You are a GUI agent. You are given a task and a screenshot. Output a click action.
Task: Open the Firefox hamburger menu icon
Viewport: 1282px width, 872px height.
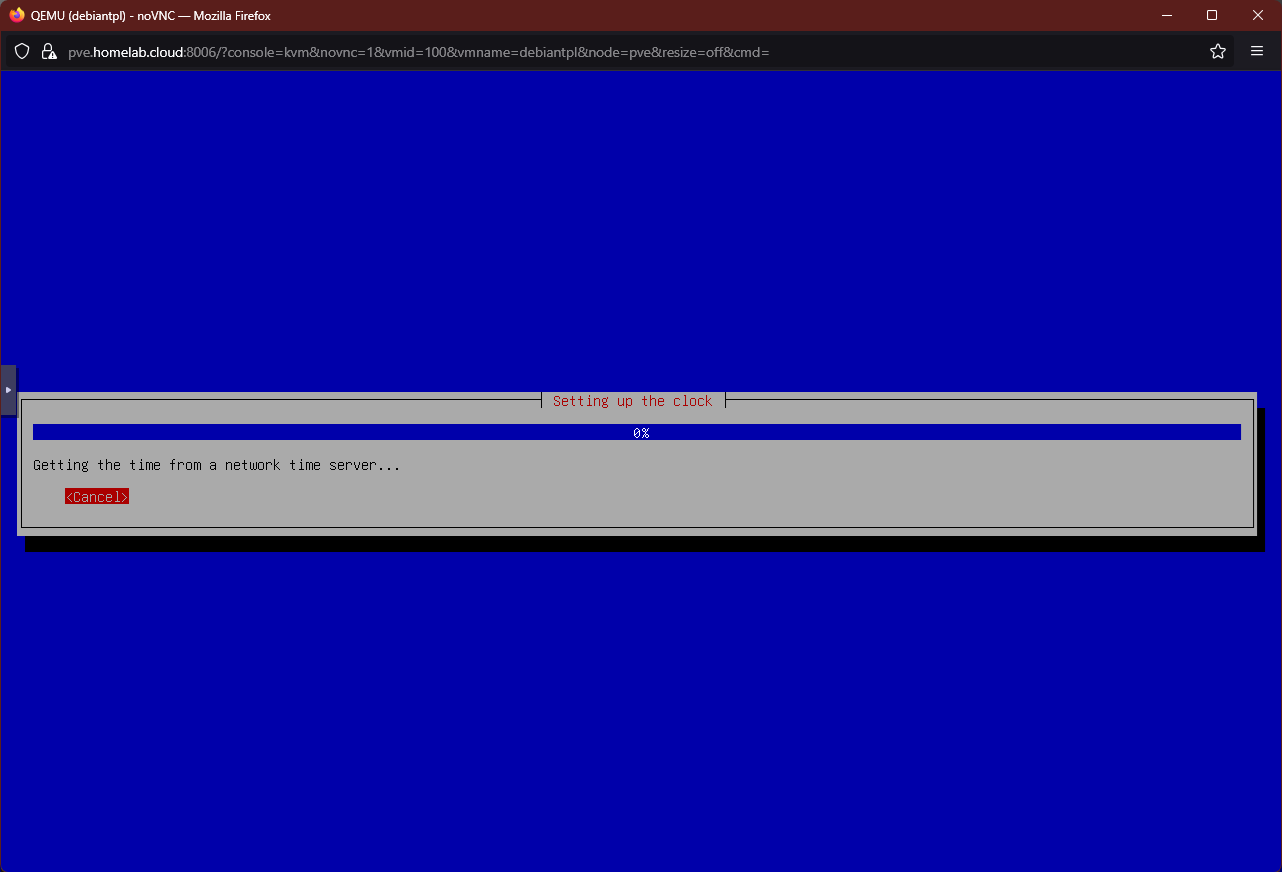point(1257,51)
